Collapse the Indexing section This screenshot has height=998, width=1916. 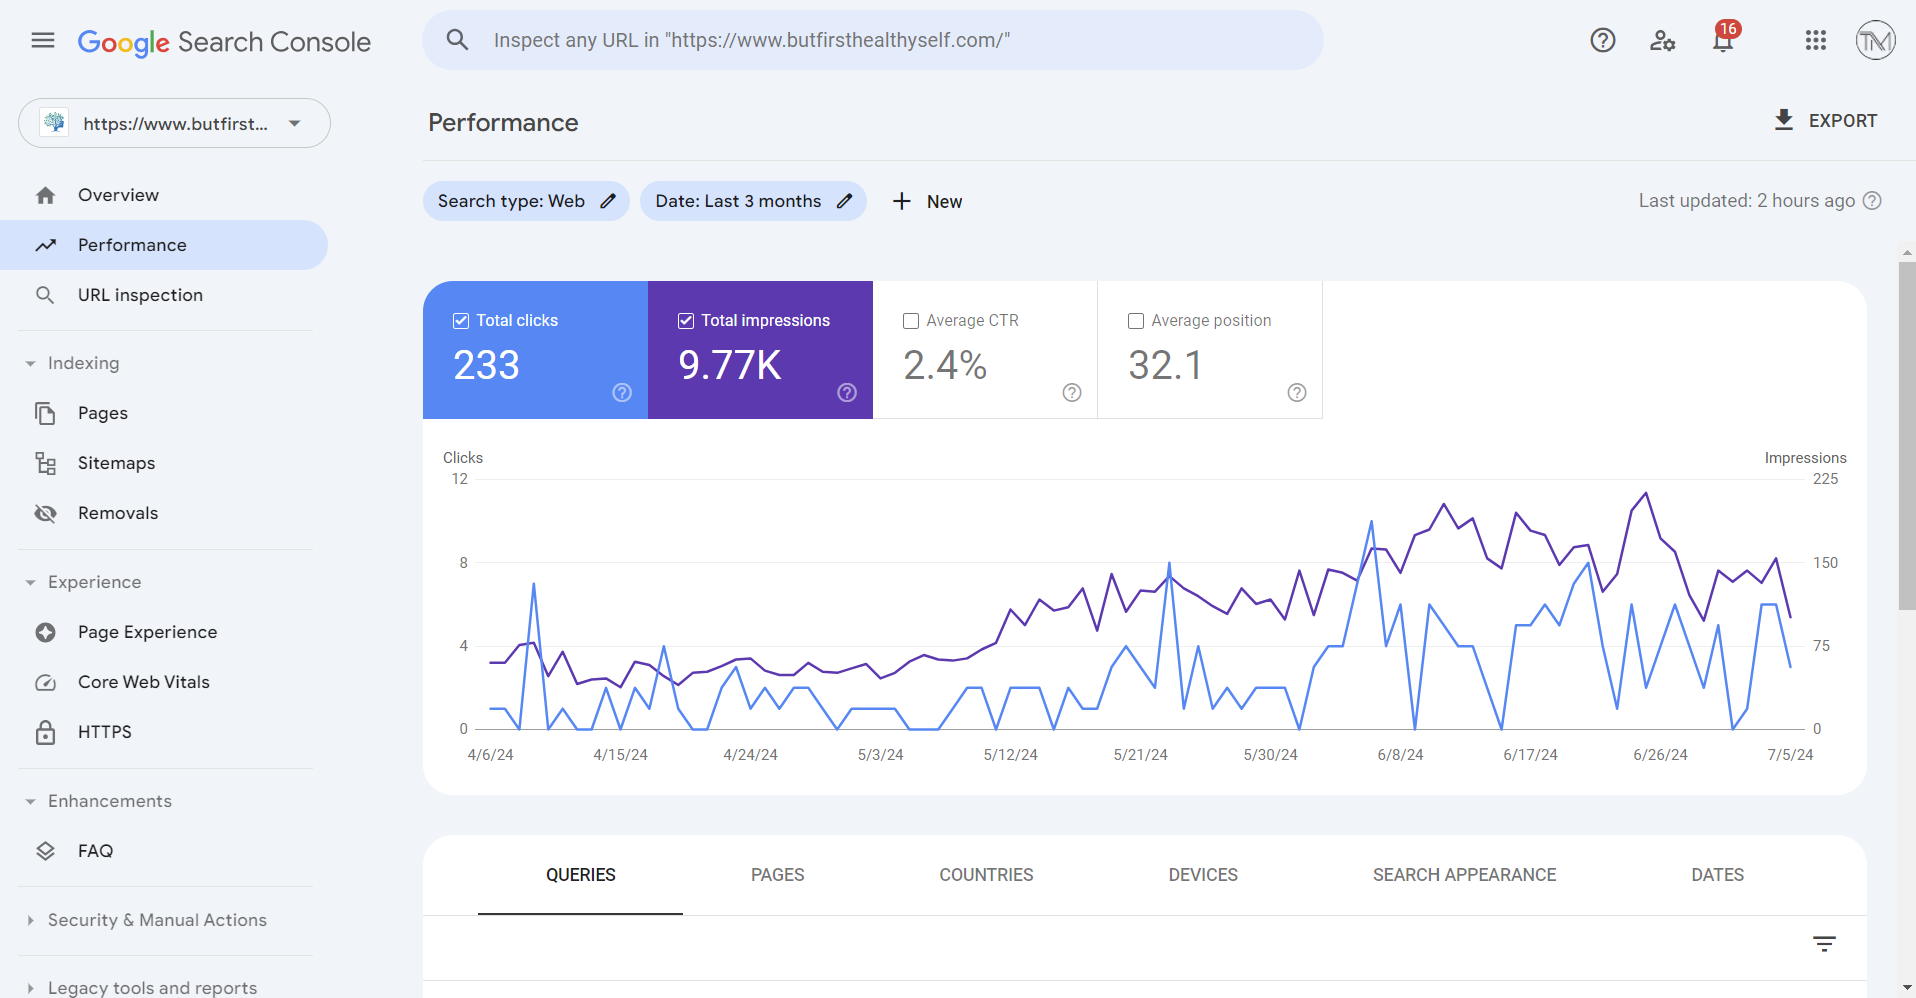[x=31, y=364]
